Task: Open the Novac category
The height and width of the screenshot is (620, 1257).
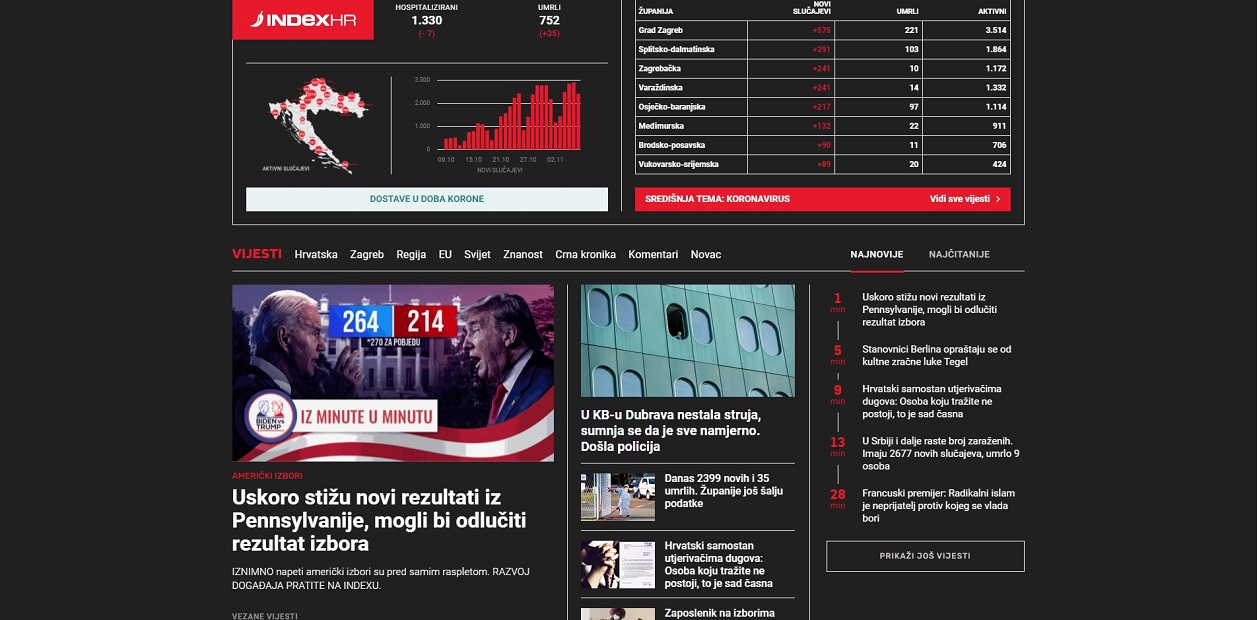Action: coord(705,255)
